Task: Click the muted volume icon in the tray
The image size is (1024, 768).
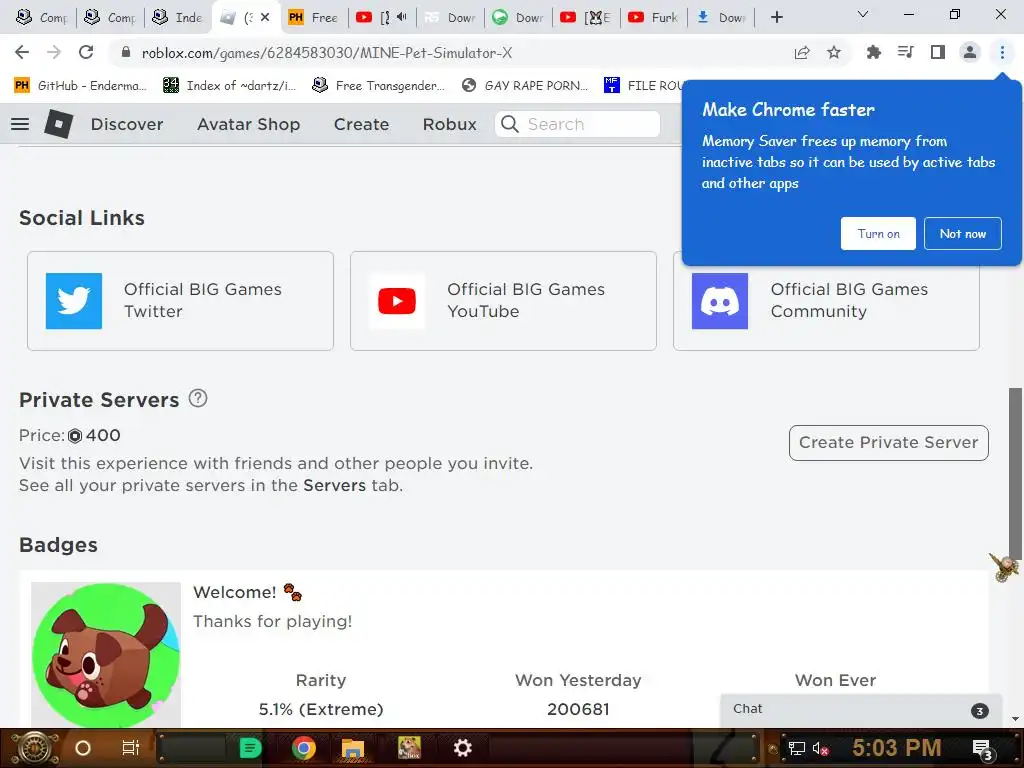Action: pyautogui.click(x=820, y=748)
